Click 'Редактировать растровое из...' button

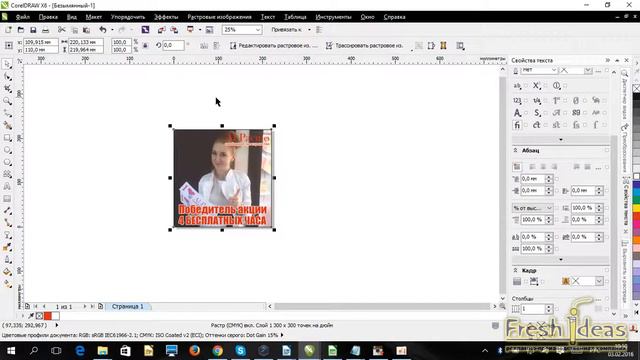[x=273, y=46]
